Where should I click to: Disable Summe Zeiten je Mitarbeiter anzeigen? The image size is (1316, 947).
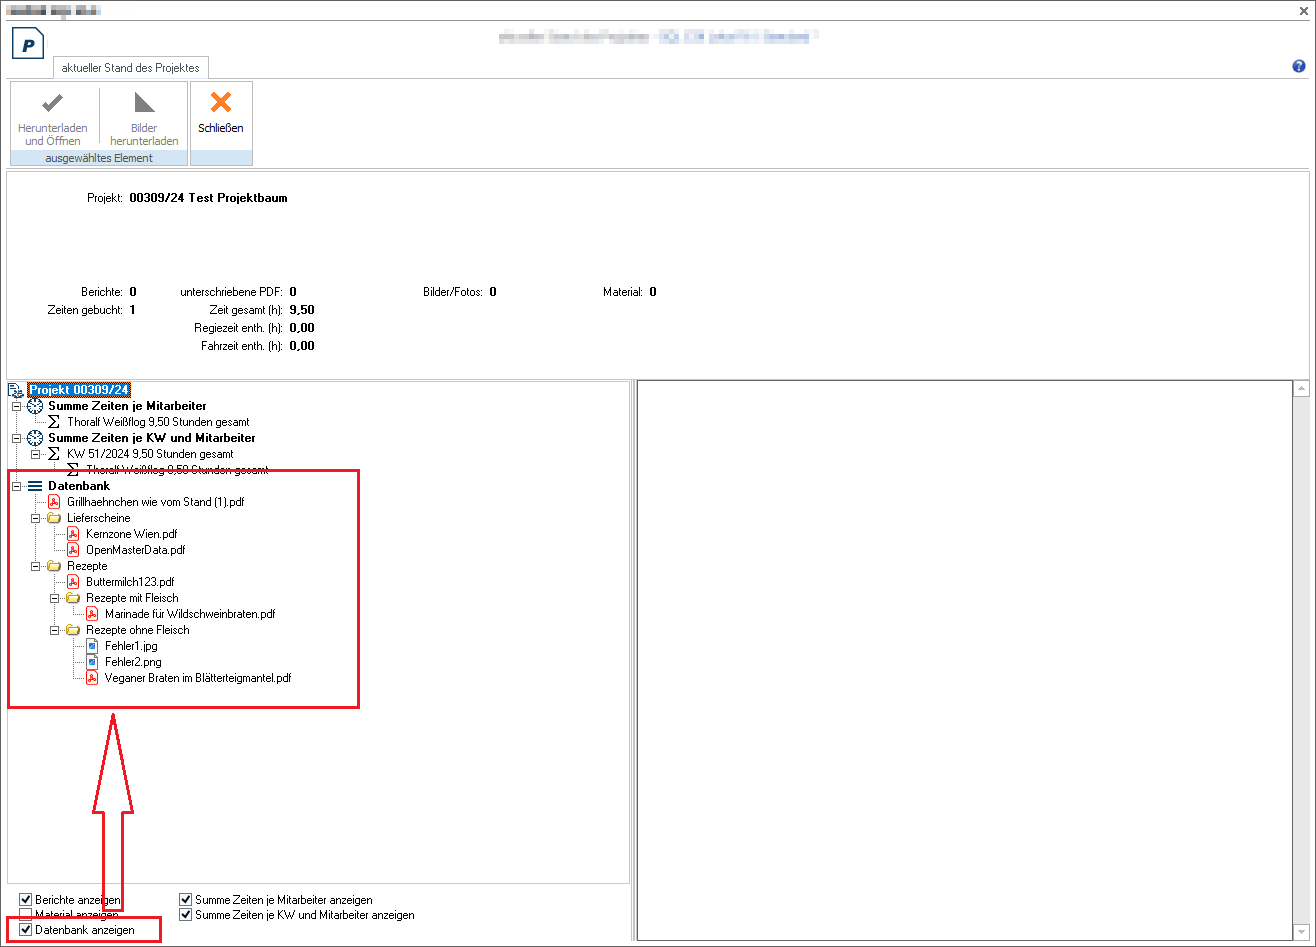186,900
